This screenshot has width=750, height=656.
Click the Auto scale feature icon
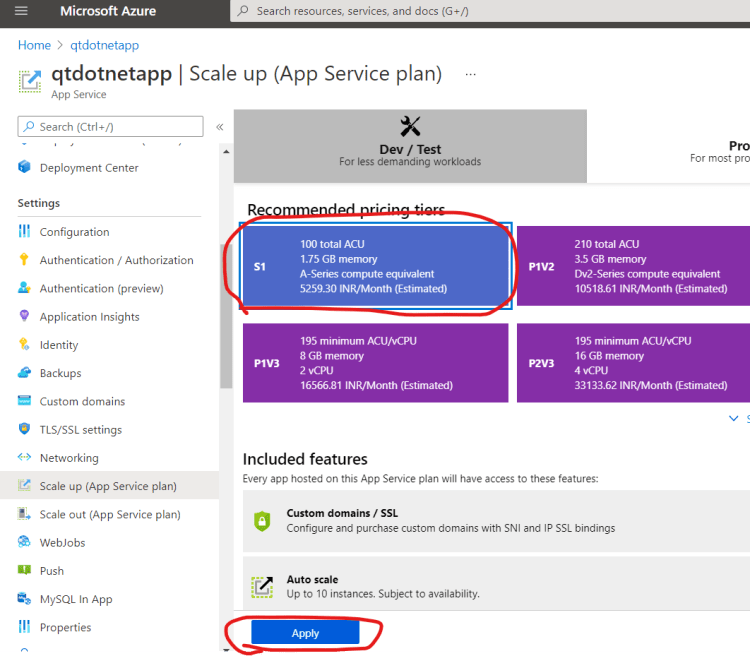[x=262, y=587]
